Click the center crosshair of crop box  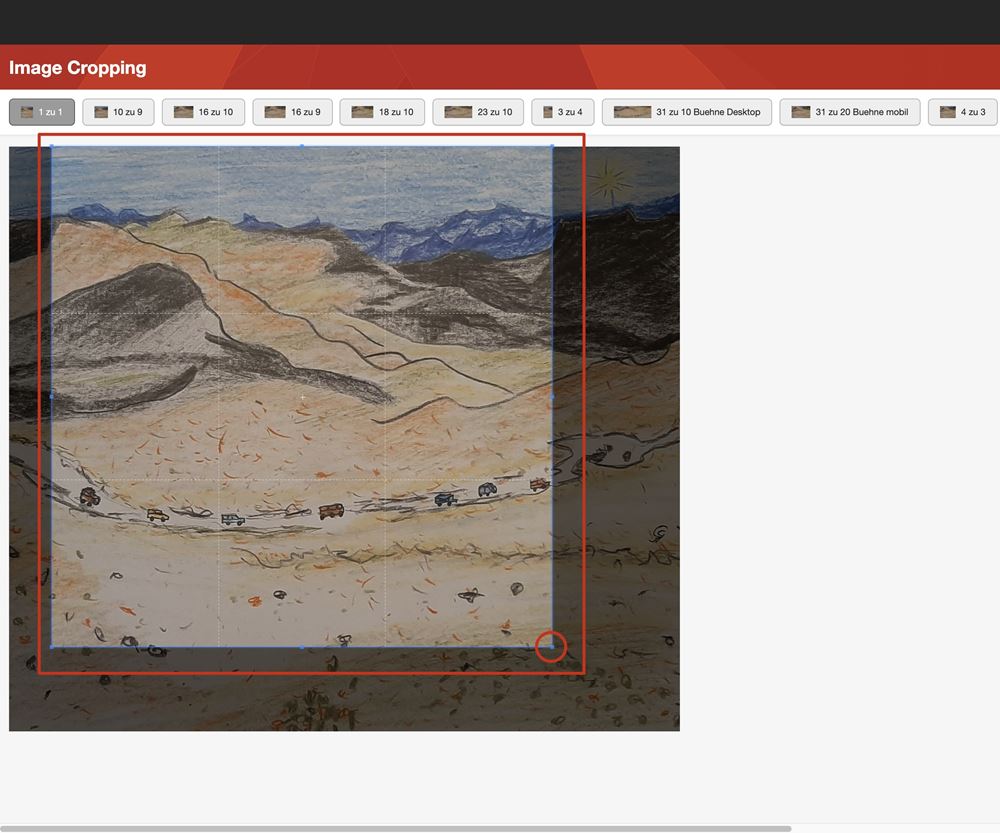pos(302,397)
